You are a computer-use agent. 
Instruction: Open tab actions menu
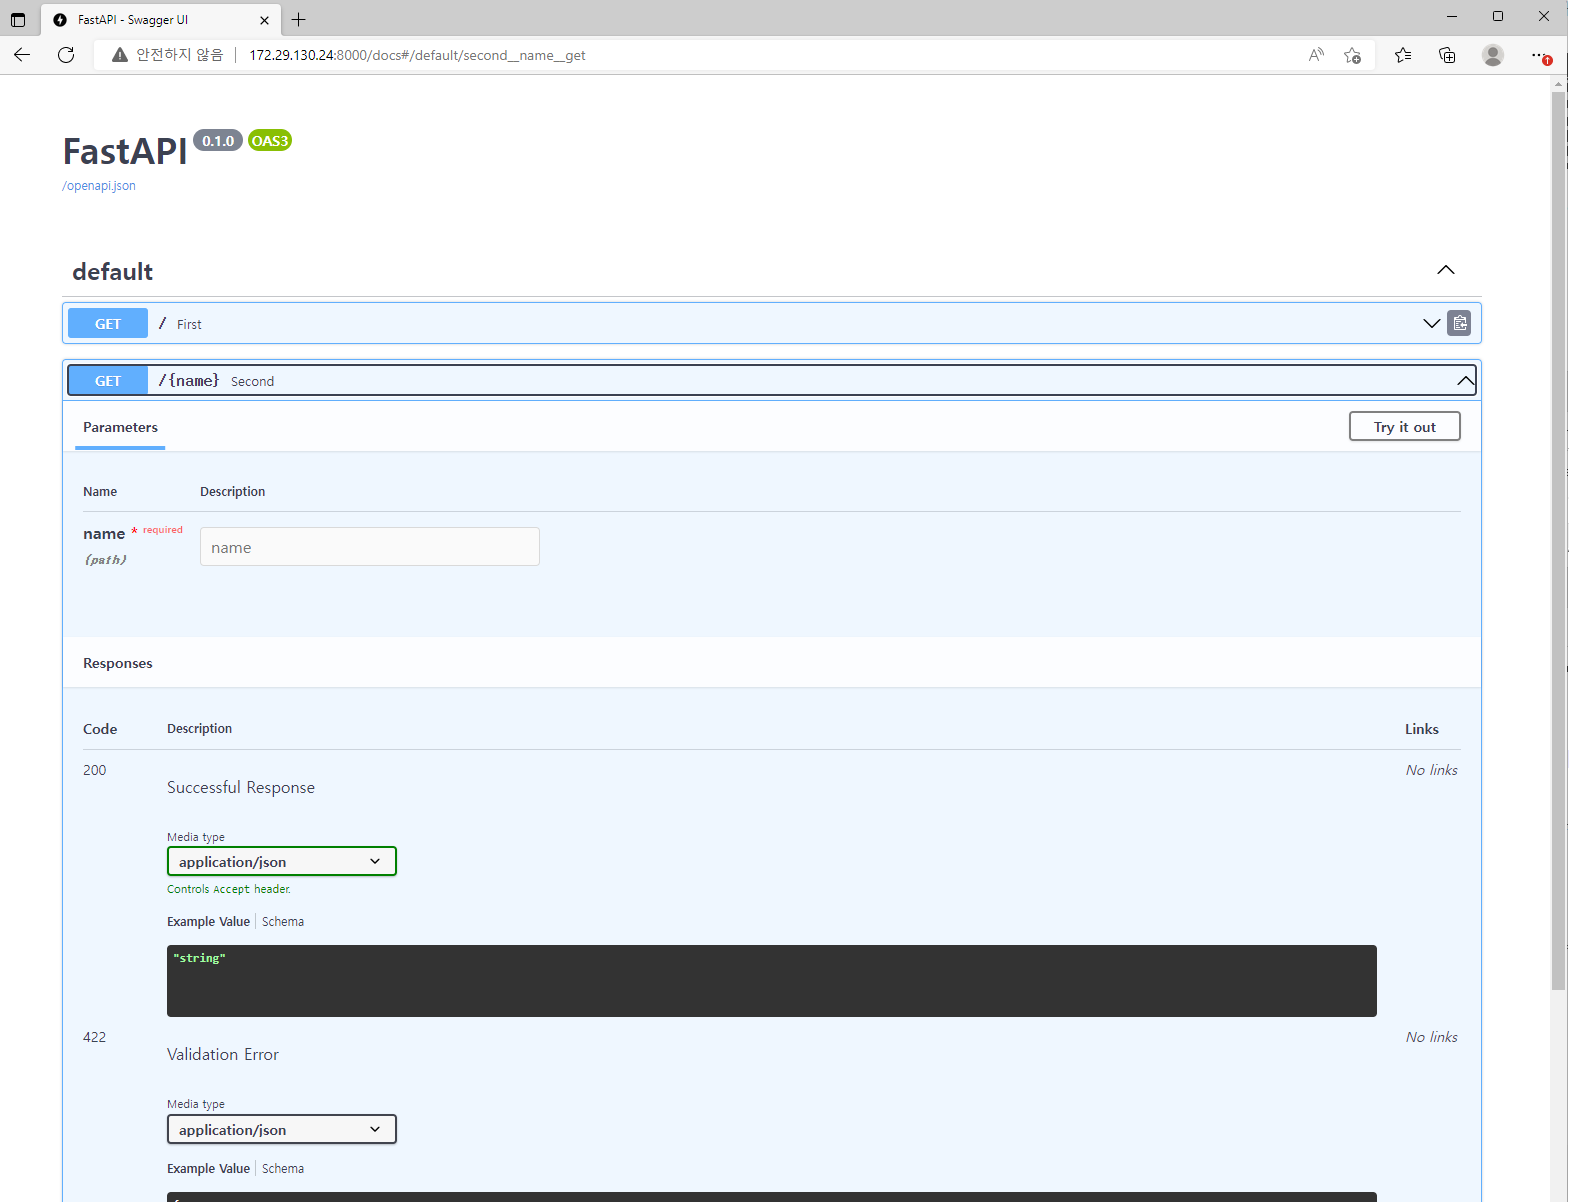(18, 19)
